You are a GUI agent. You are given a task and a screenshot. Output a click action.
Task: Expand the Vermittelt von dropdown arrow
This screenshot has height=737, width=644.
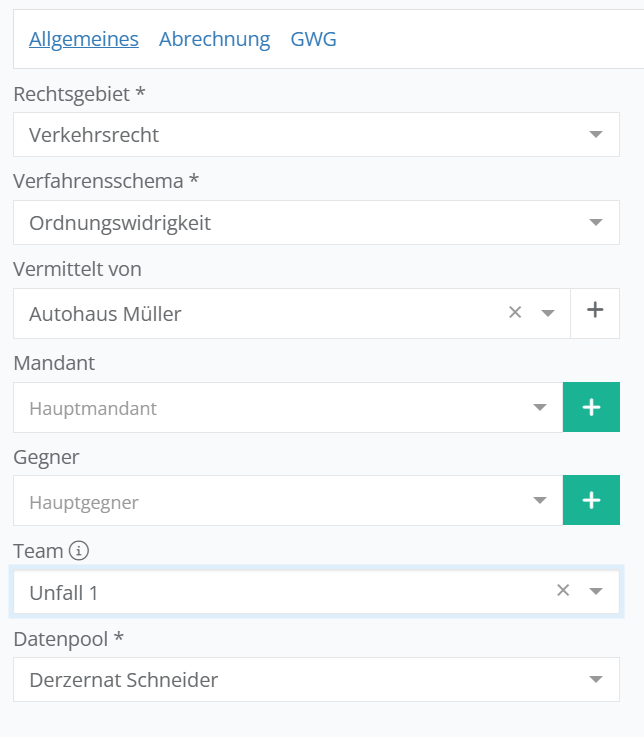click(x=548, y=313)
